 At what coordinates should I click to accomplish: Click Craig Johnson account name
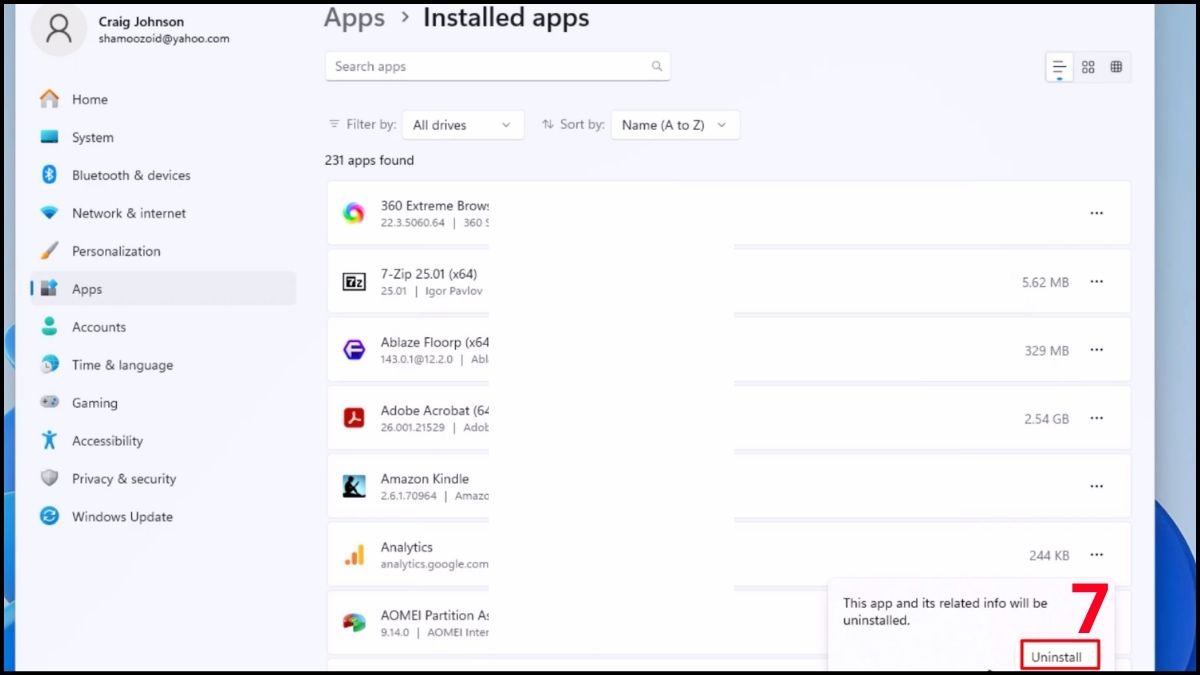[x=141, y=21]
